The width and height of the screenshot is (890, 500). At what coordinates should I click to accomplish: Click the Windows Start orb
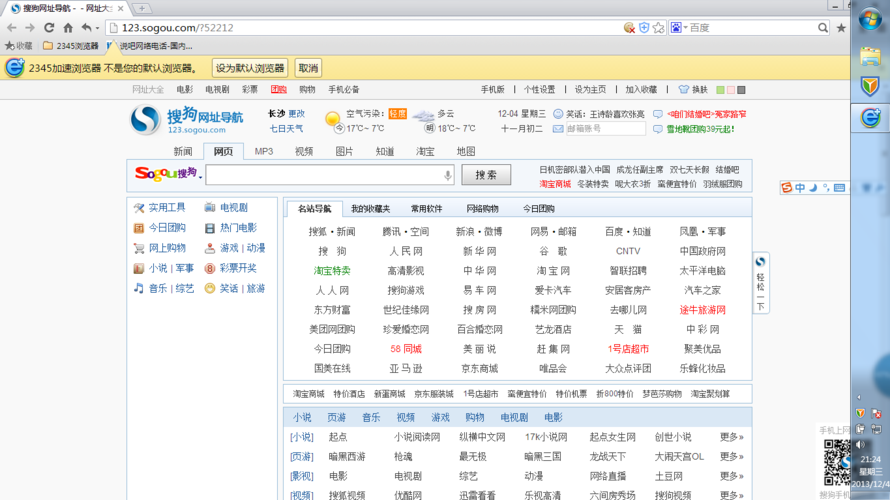click(870, 19)
